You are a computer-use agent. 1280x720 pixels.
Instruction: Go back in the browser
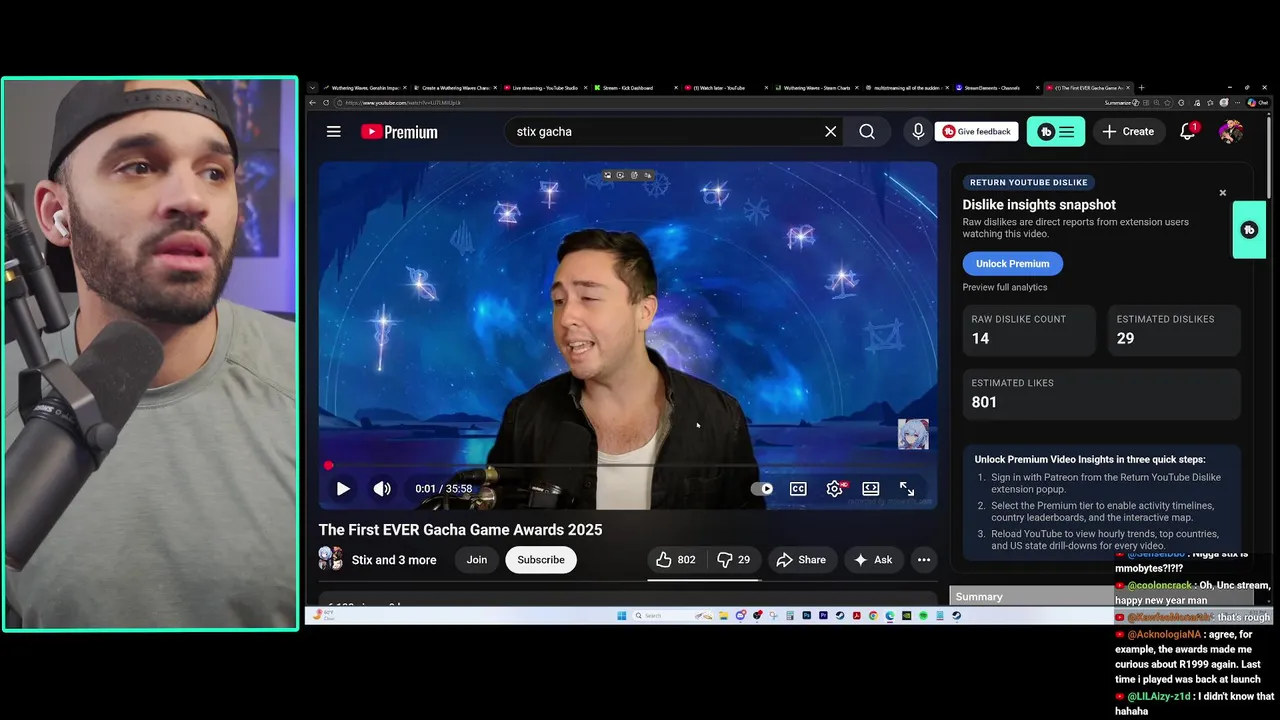(312, 102)
